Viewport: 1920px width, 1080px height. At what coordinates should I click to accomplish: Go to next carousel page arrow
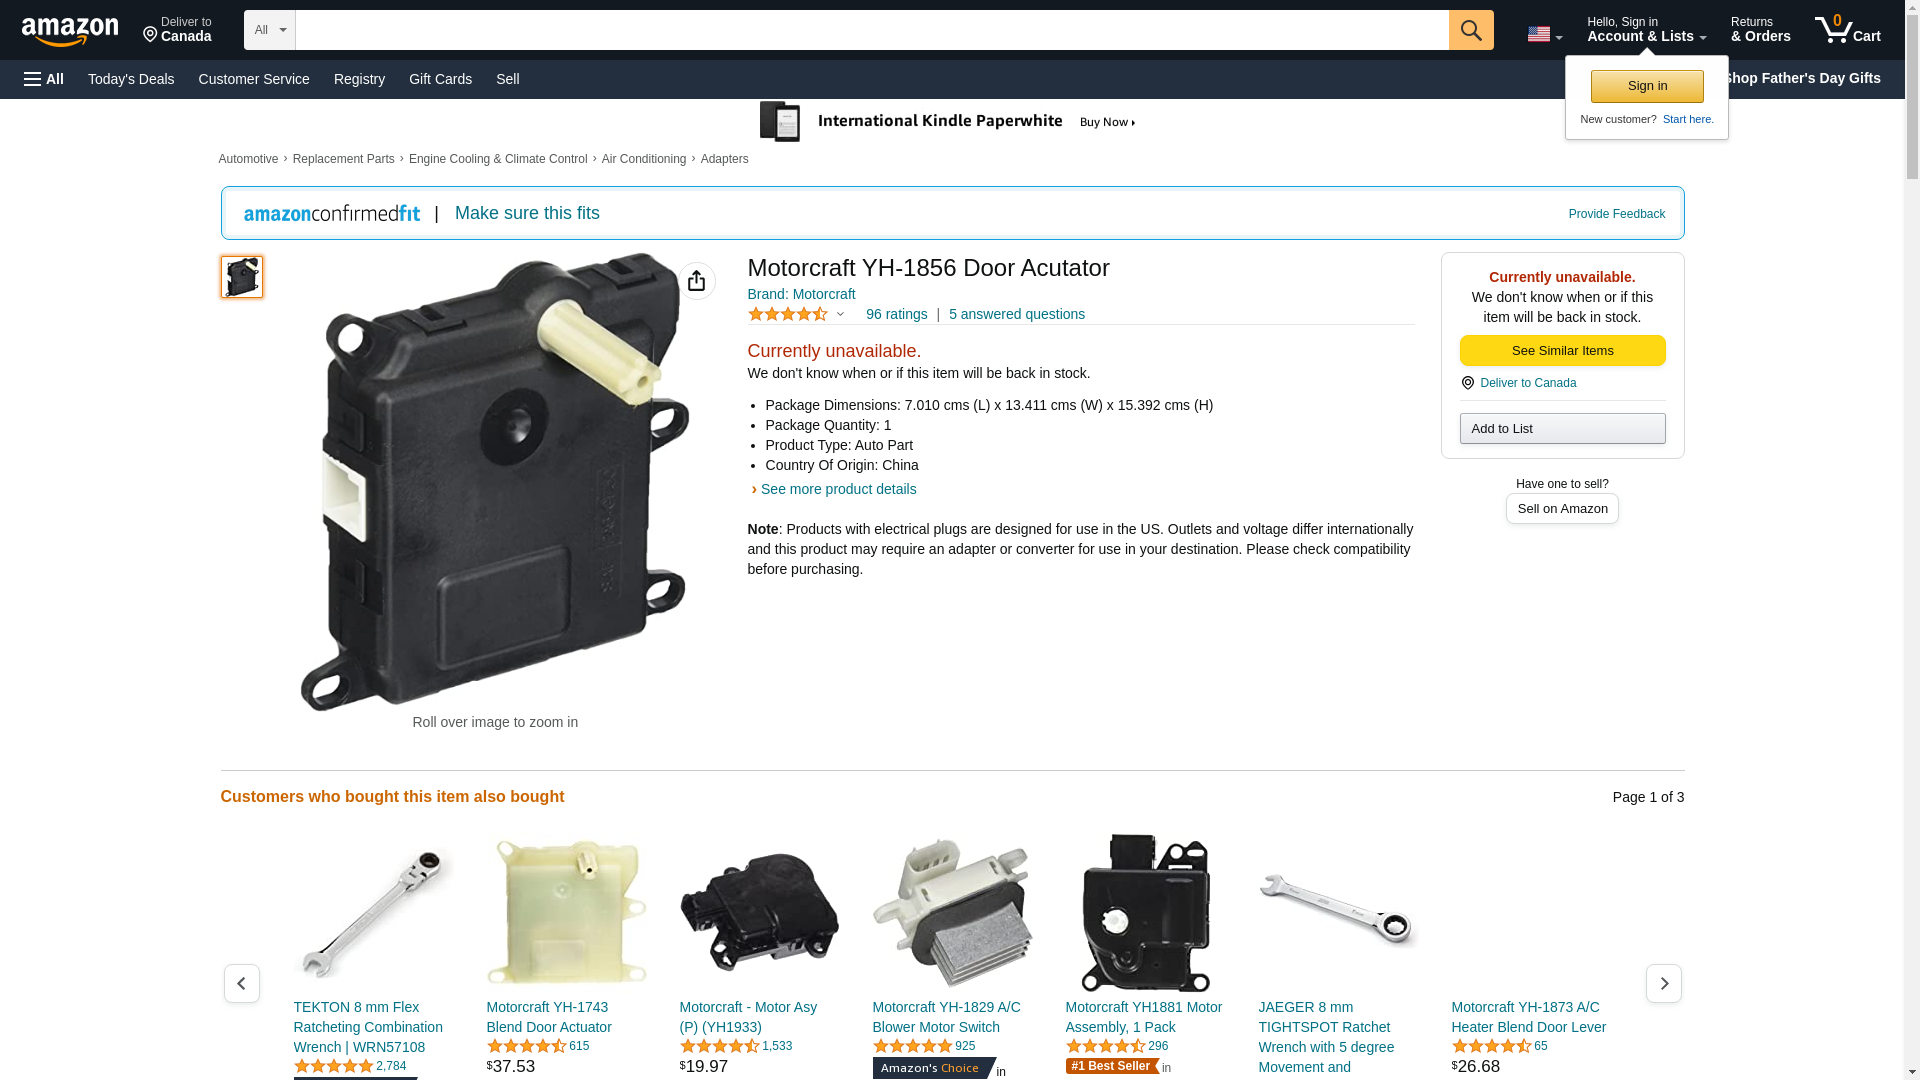click(1664, 983)
